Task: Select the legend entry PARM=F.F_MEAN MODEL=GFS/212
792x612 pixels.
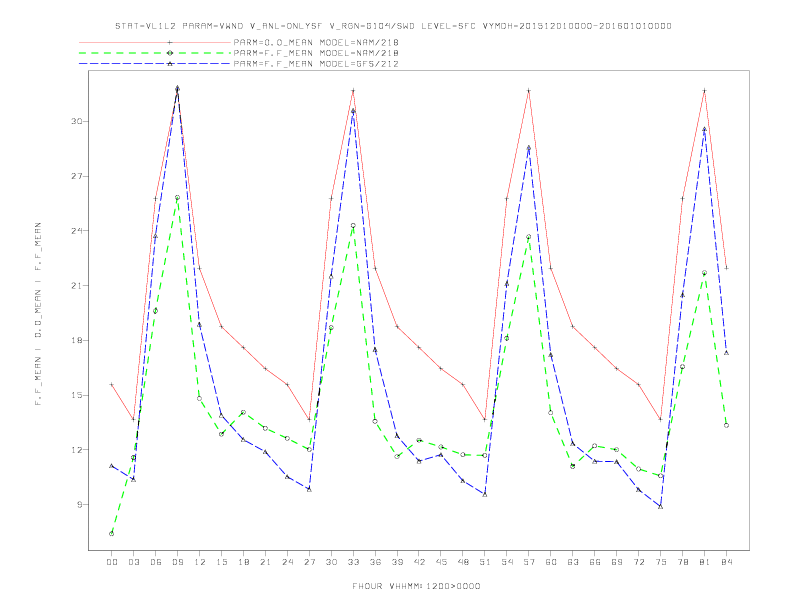Action: [x=316, y=64]
